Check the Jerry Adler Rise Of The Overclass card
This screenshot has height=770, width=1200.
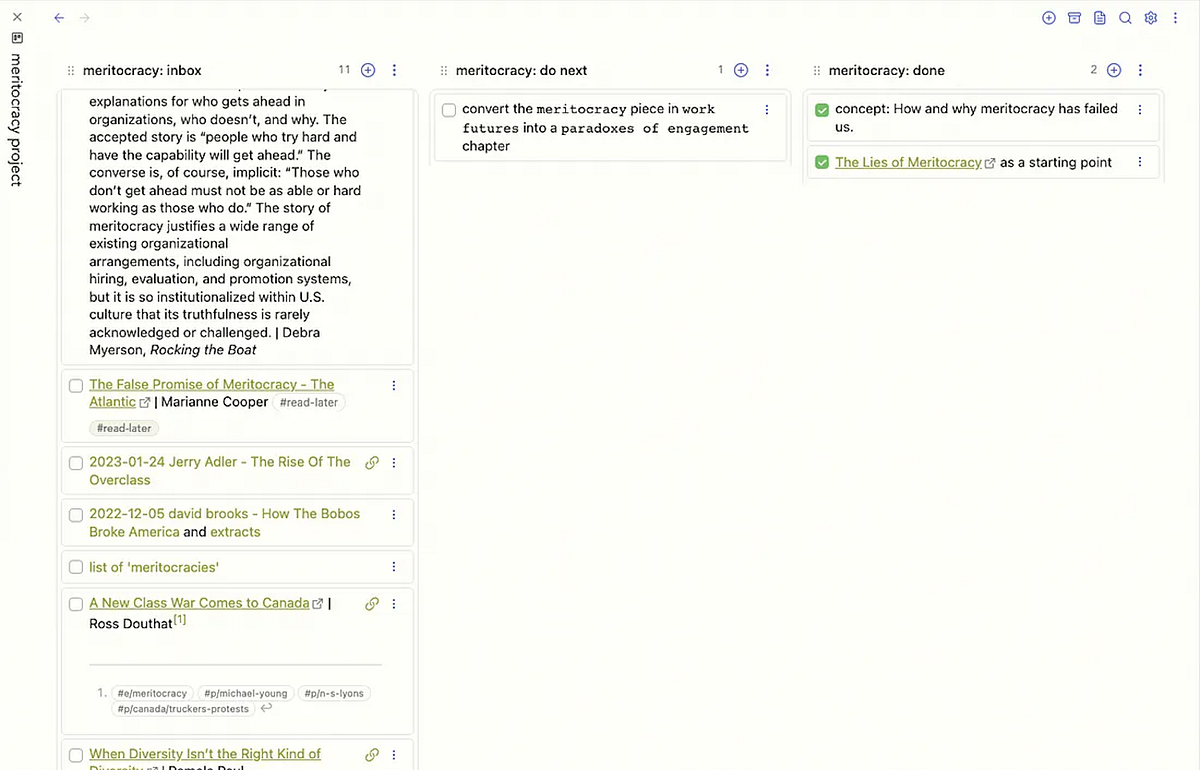tap(76, 463)
